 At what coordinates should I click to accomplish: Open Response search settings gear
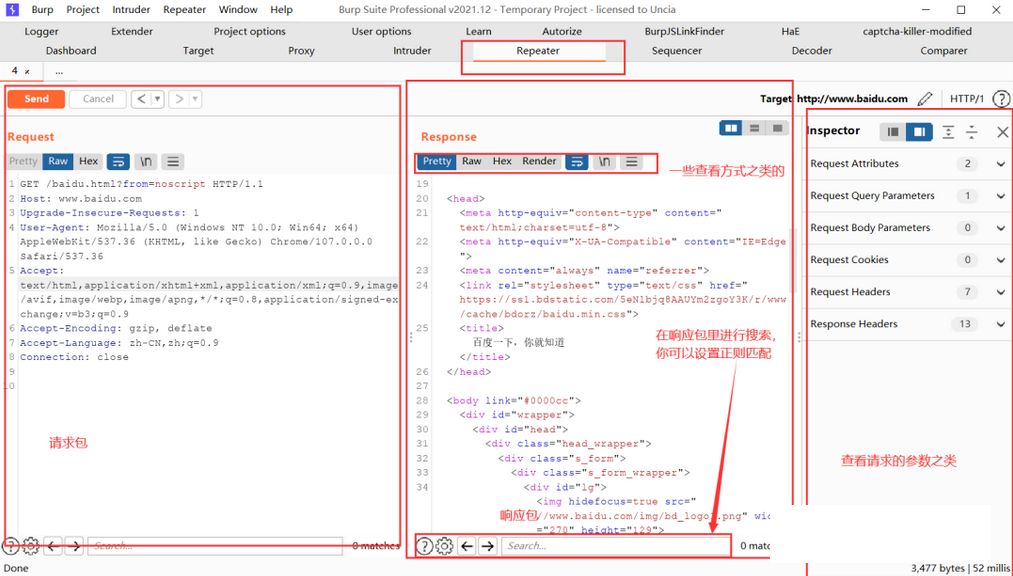point(444,546)
